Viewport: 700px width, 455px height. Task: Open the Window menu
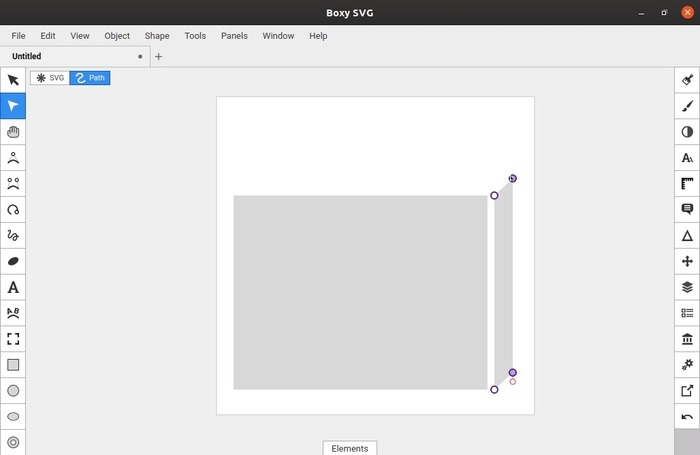coord(278,36)
